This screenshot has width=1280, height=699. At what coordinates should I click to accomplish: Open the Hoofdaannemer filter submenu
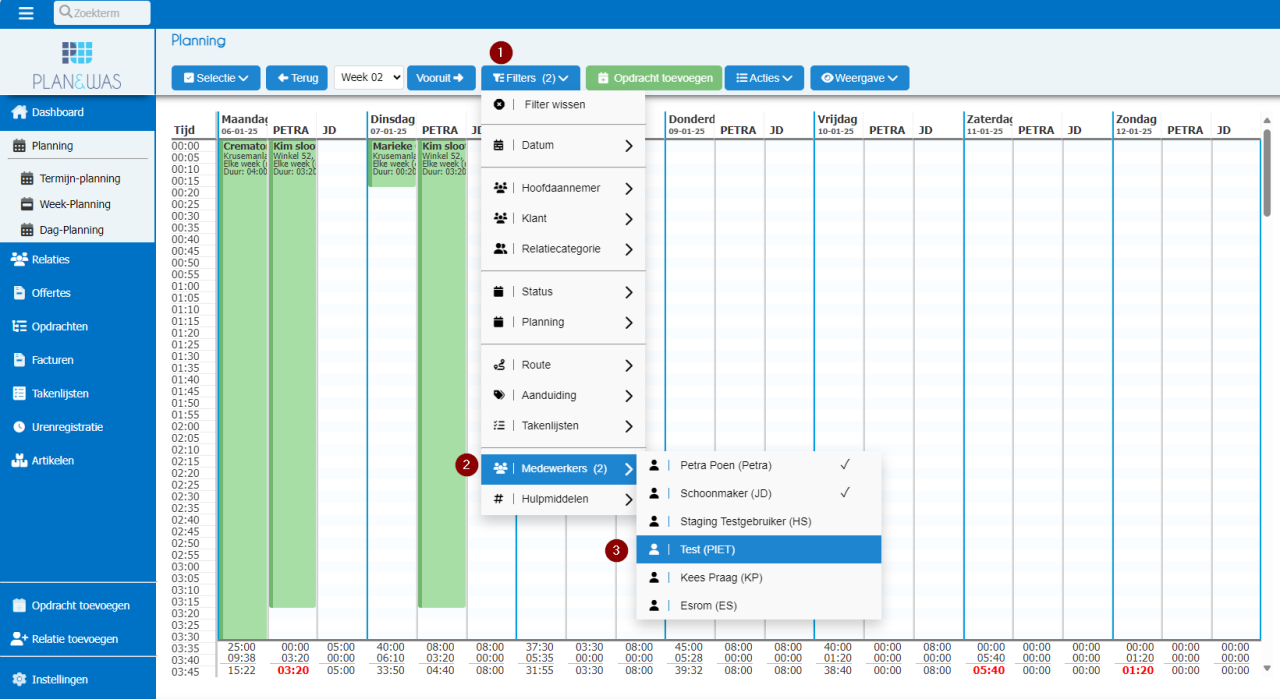(x=563, y=188)
